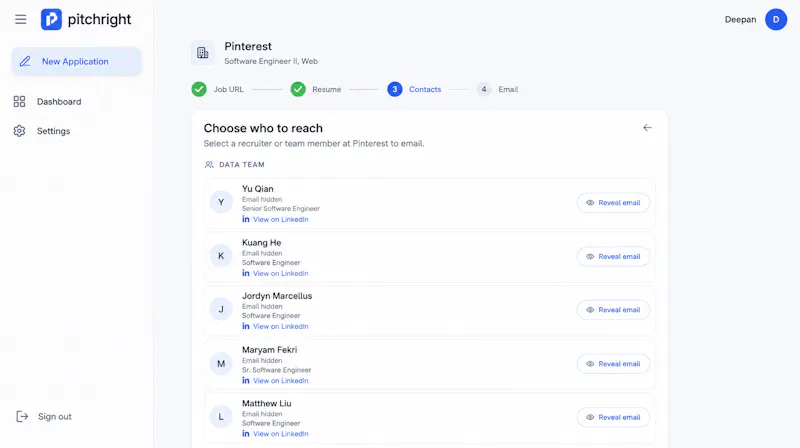Image resolution: width=800 pixels, height=448 pixels.
Task: Click the Resume completed checkmark
Action: pos(298,89)
